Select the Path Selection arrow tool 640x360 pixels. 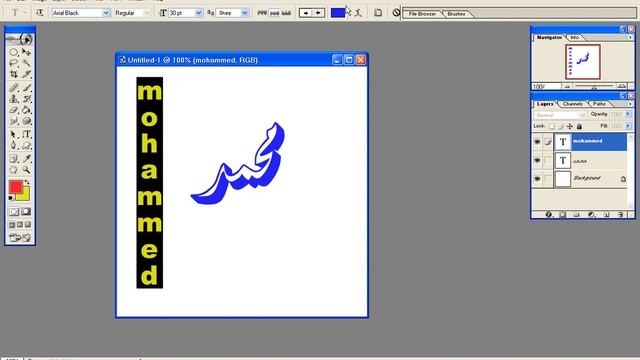pos(13,134)
